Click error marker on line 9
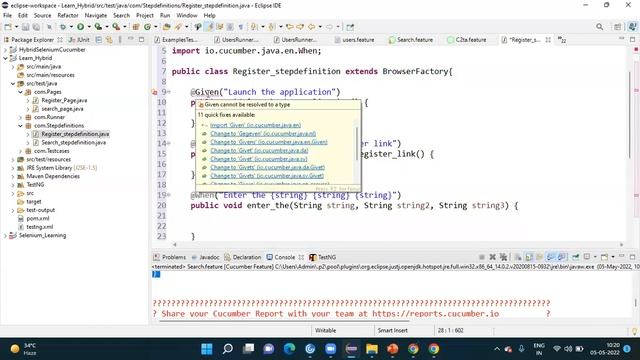This screenshot has height=360, width=640. coord(154,92)
